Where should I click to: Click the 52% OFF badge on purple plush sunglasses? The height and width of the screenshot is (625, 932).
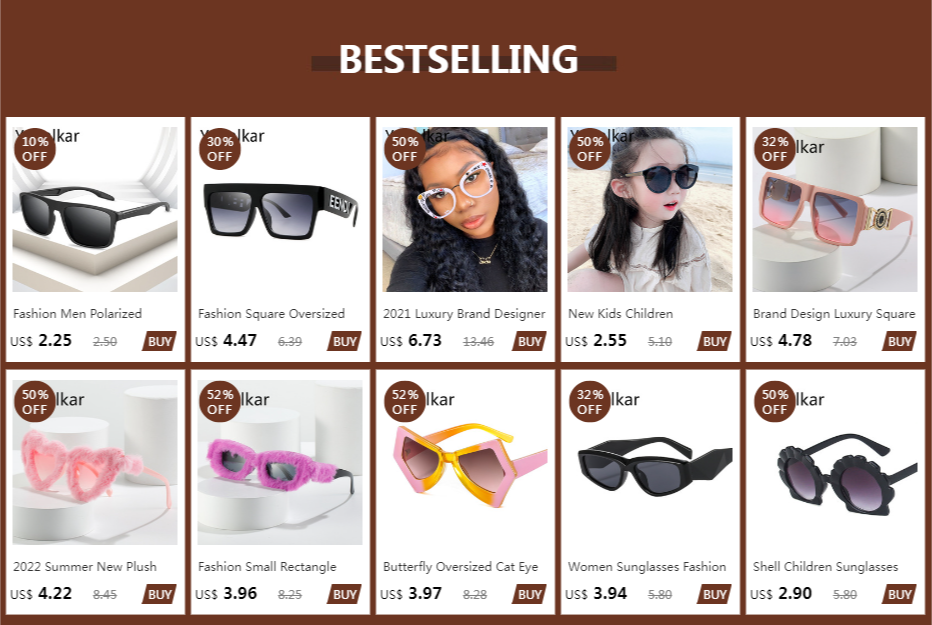pyautogui.click(x=219, y=402)
